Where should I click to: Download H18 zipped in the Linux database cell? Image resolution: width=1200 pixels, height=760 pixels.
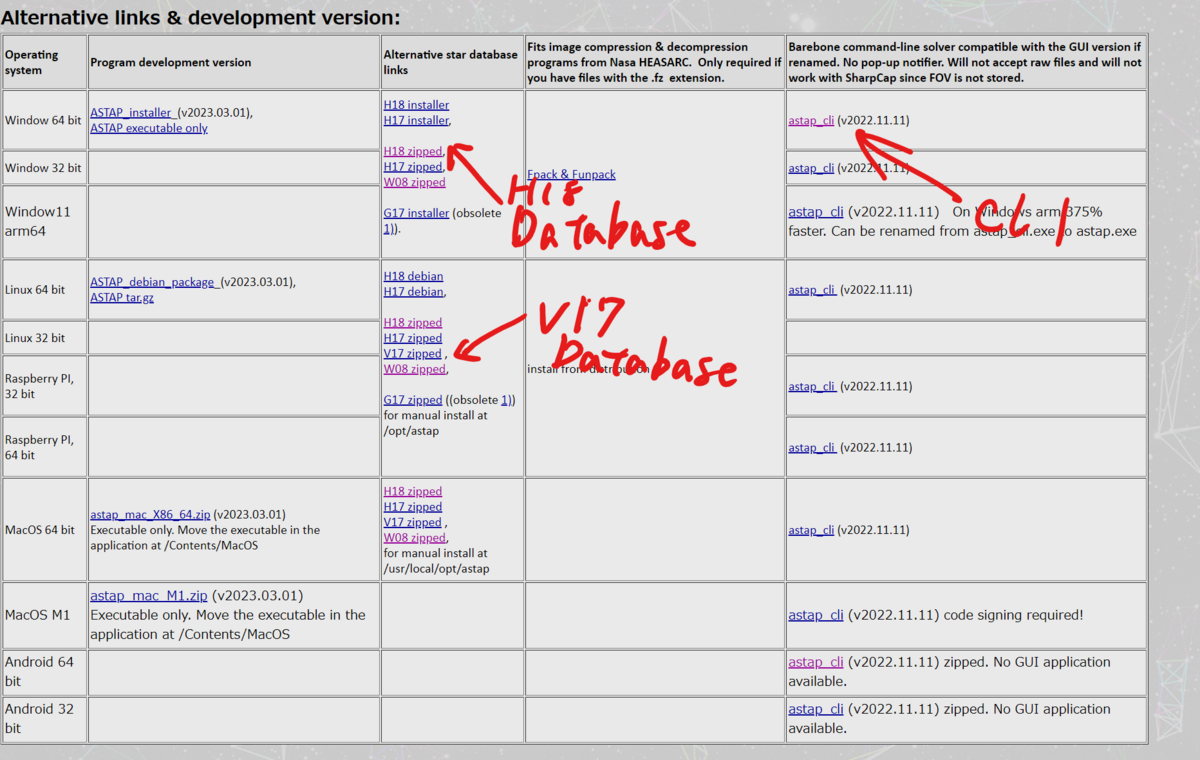pos(413,323)
